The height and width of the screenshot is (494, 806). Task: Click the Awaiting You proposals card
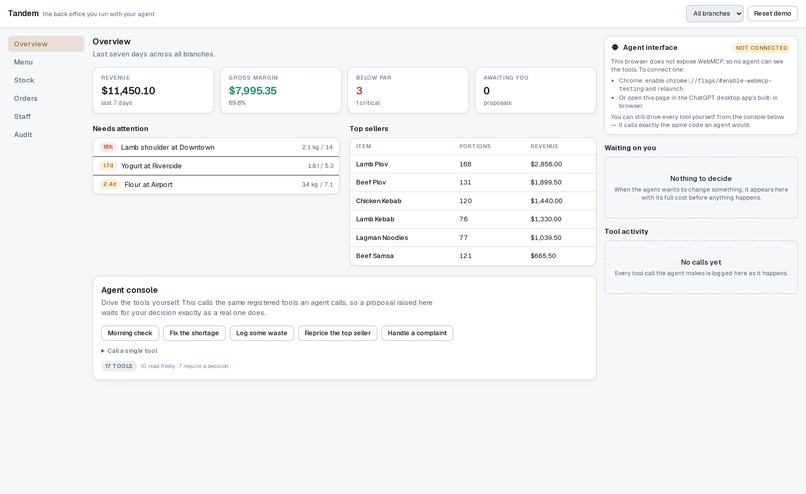[x=536, y=90]
